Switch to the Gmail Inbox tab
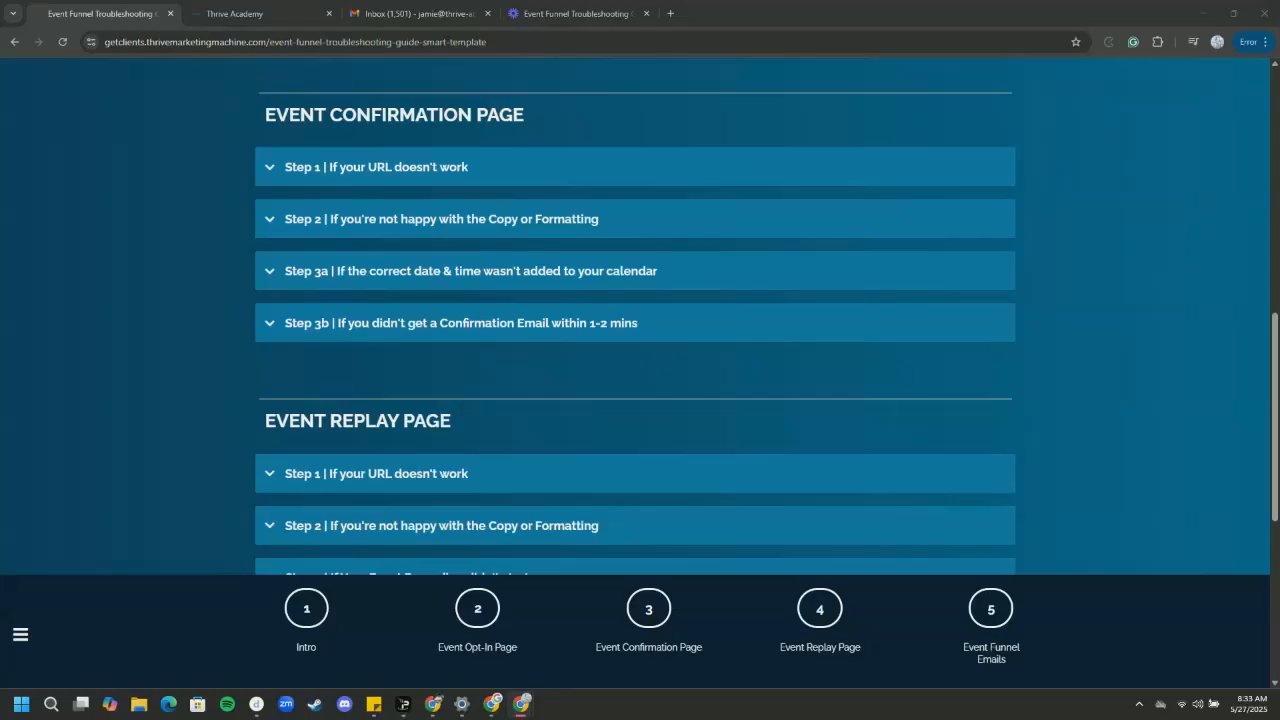The height and width of the screenshot is (720, 1280). tap(419, 14)
